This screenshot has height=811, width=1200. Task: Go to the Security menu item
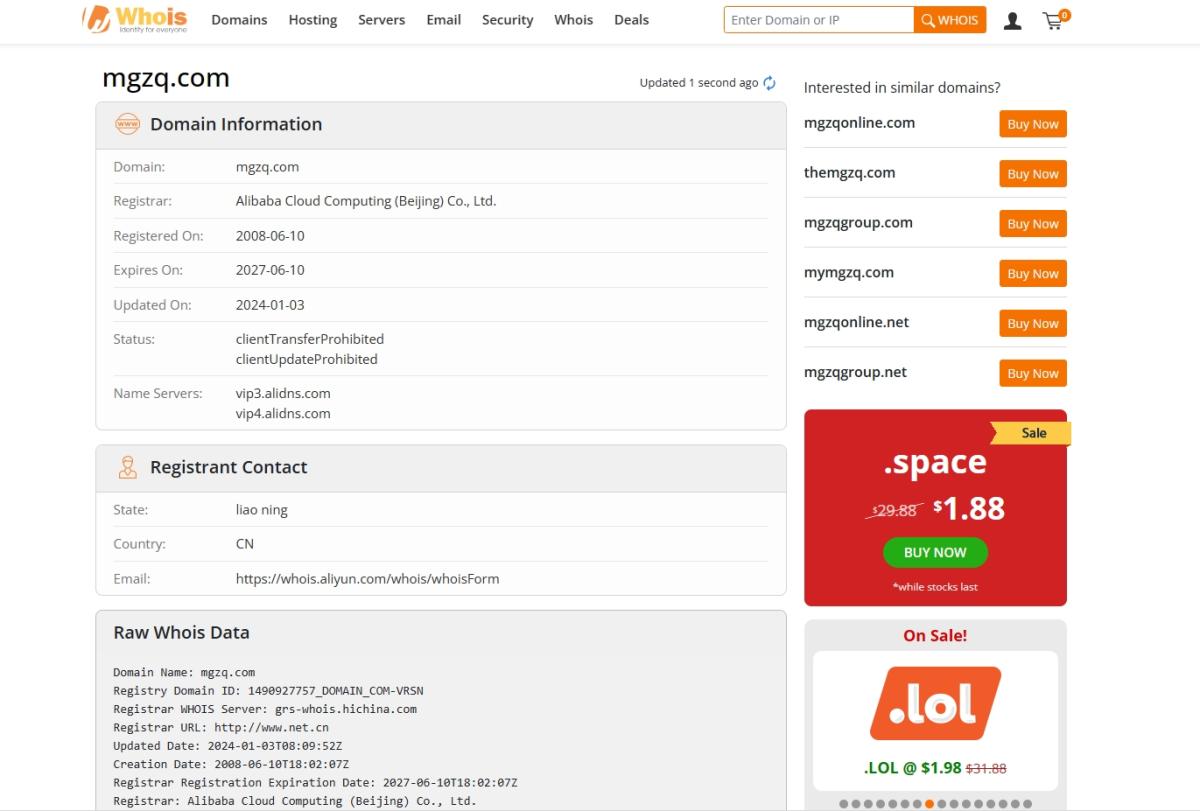click(507, 20)
